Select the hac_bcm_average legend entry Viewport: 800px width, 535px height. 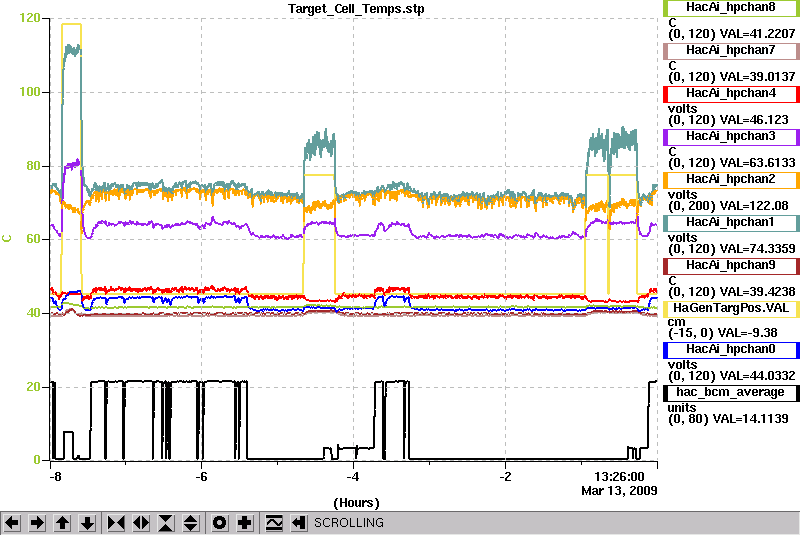click(731, 393)
